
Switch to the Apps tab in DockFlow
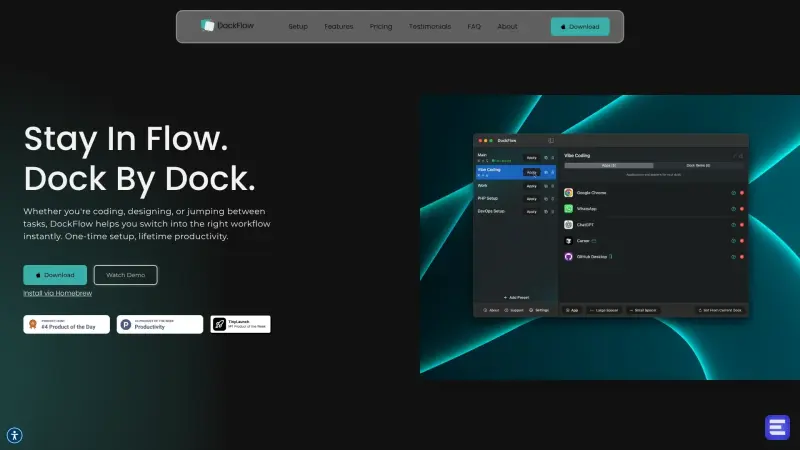tap(609, 165)
